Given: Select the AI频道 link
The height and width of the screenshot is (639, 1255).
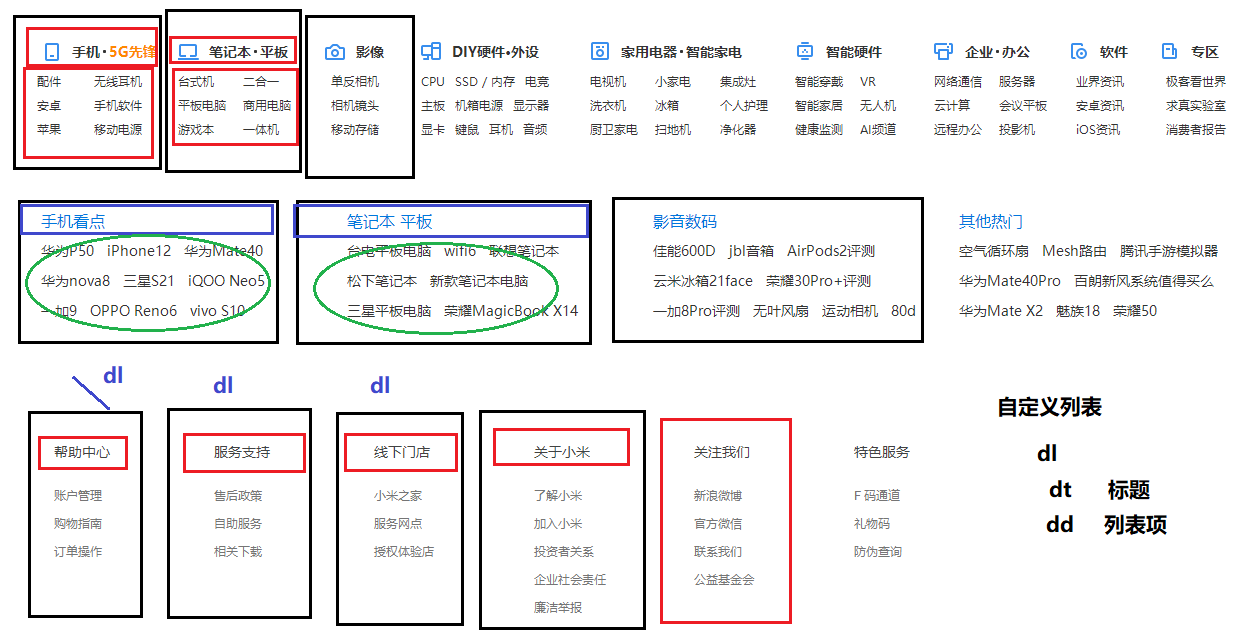Looking at the screenshot, I should (x=878, y=129).
